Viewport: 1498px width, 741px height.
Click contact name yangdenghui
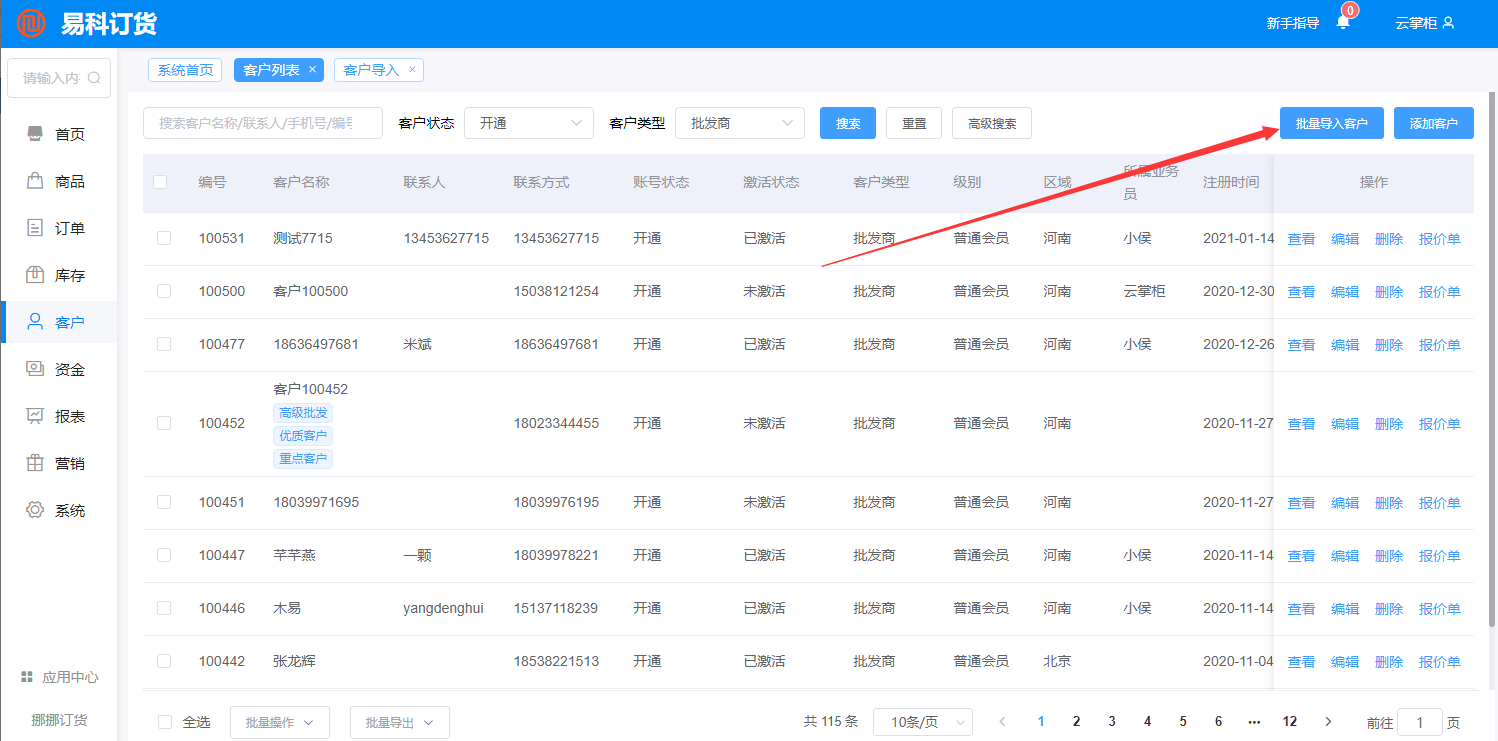(443, 608)
